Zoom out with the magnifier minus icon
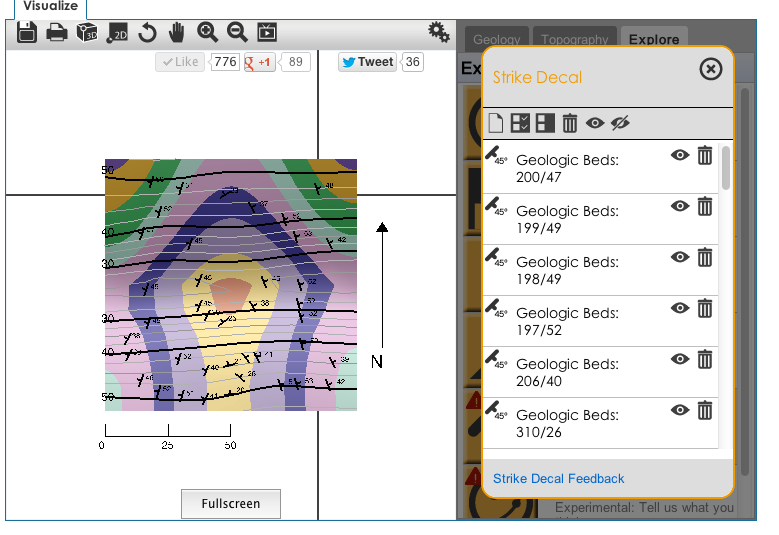 pos(237,33)
